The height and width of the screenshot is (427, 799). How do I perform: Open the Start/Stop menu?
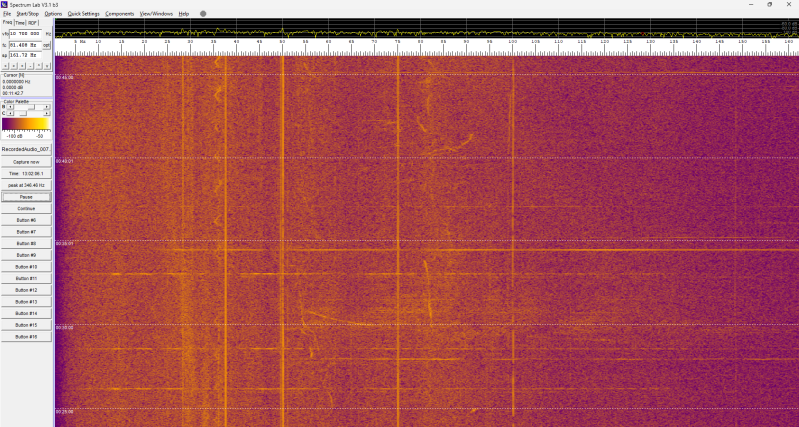pos(28,14)
